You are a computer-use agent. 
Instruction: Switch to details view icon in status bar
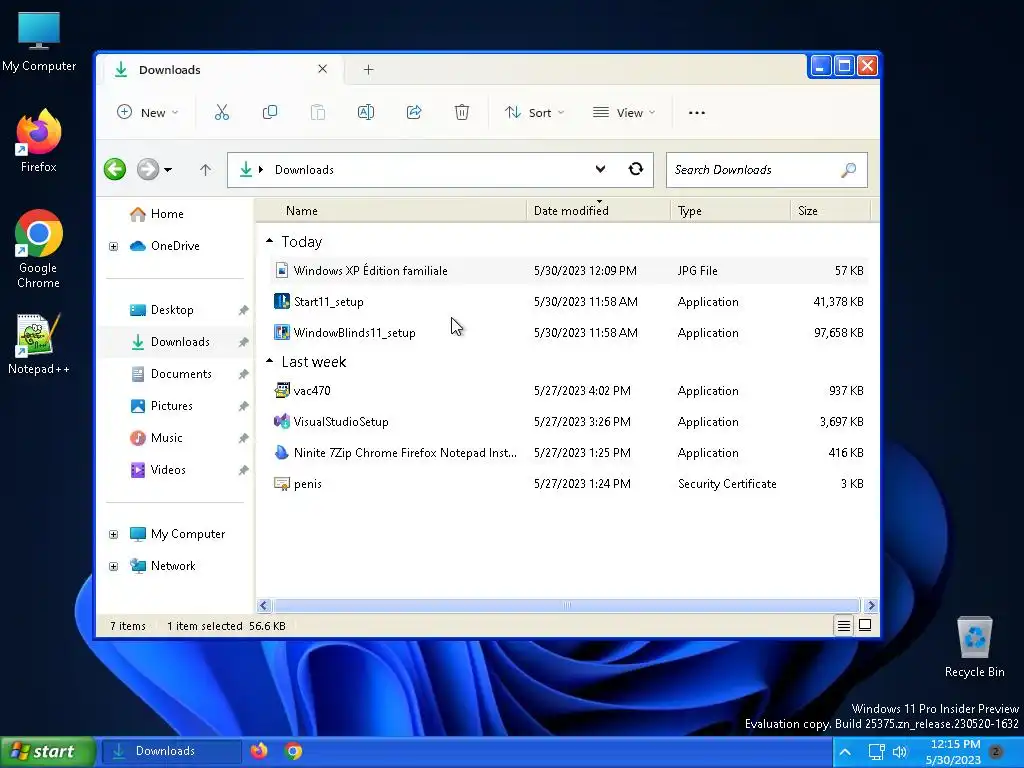pyautogui.click(x=844, y=626)
